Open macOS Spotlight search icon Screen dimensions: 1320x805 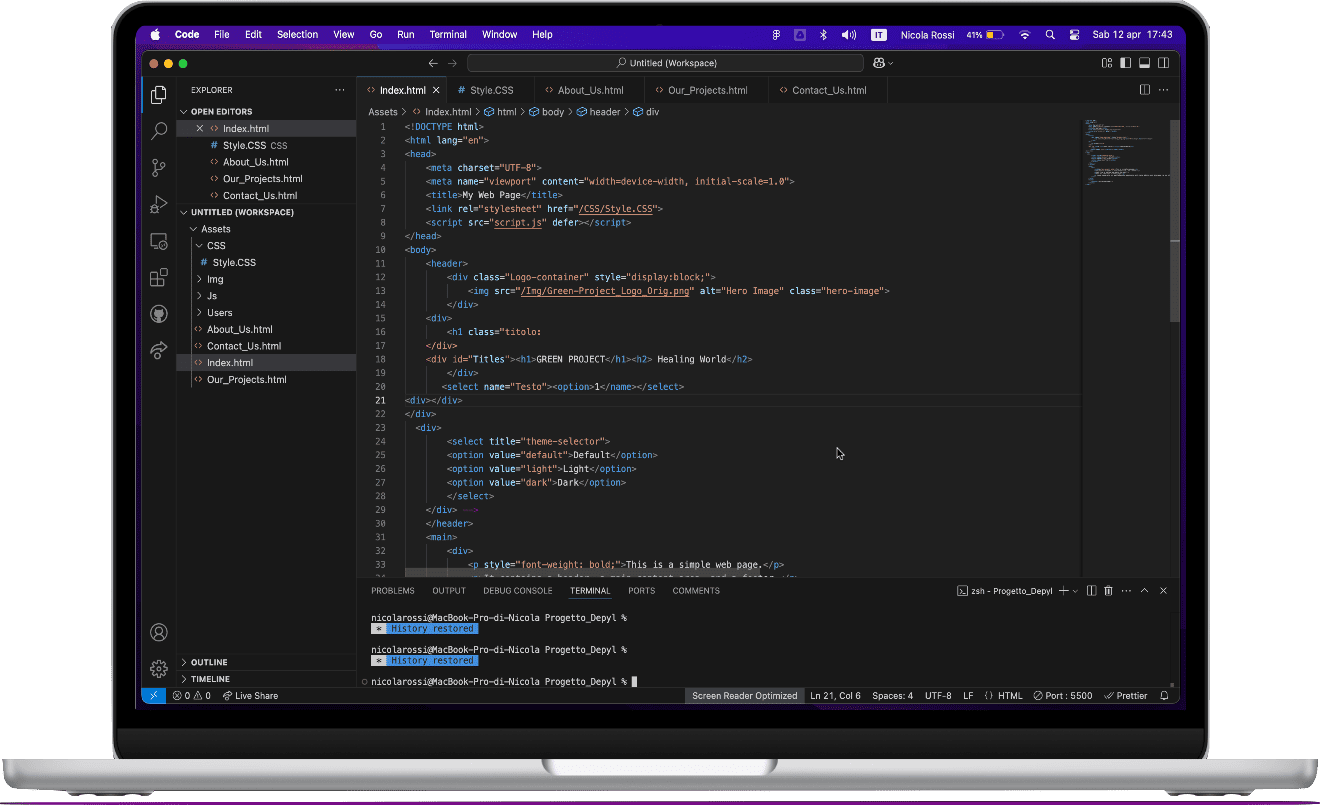tap(1050, 34)
